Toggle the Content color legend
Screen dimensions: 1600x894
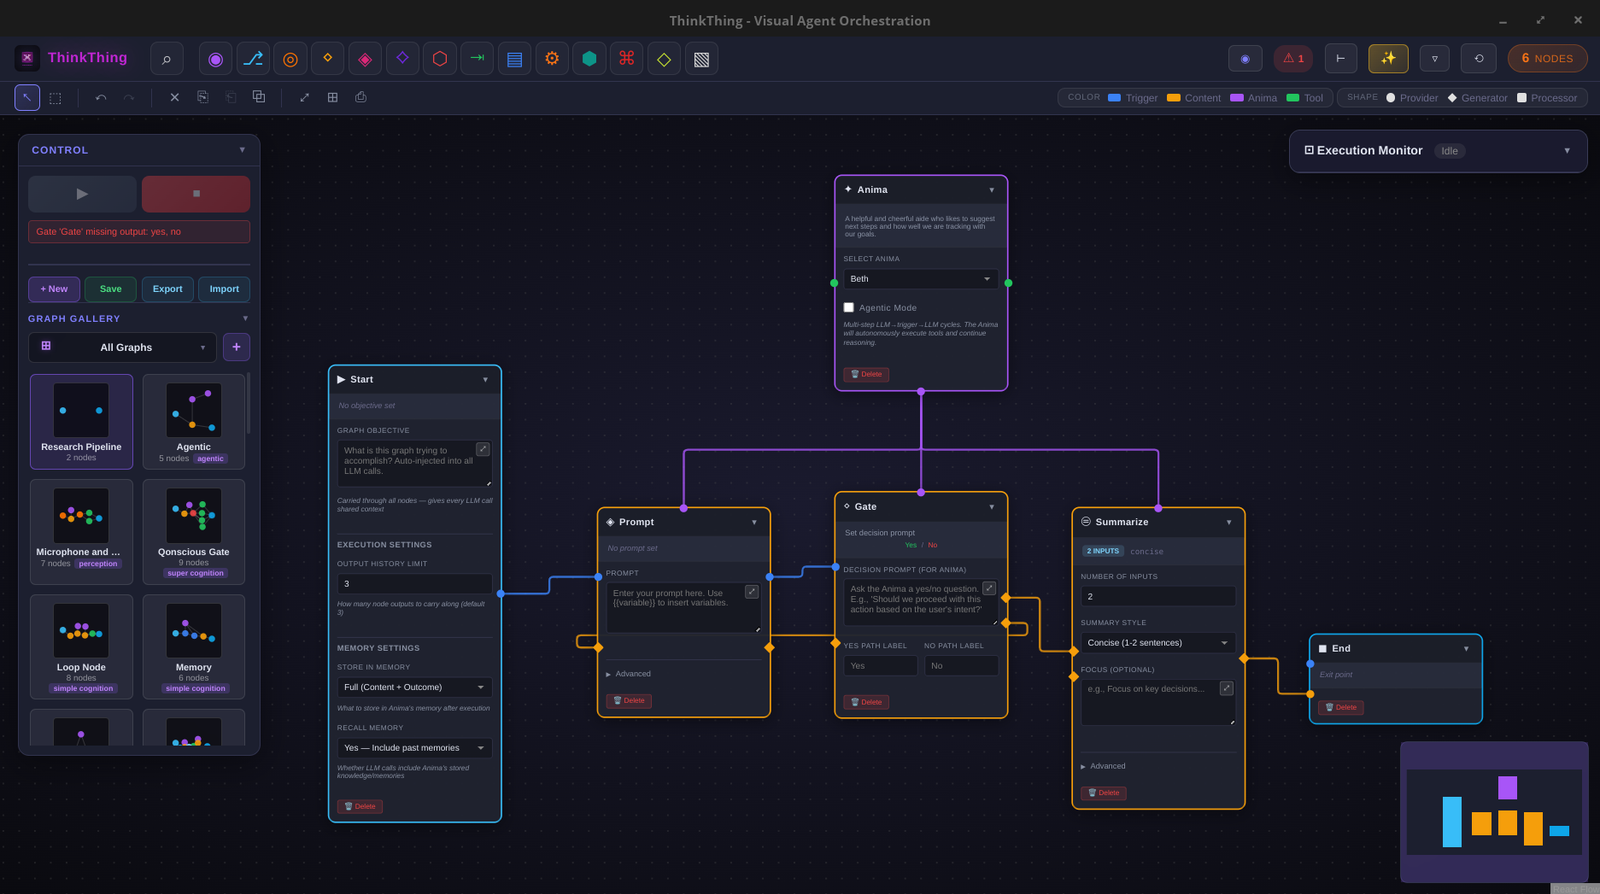click(x=1194, y=98)
